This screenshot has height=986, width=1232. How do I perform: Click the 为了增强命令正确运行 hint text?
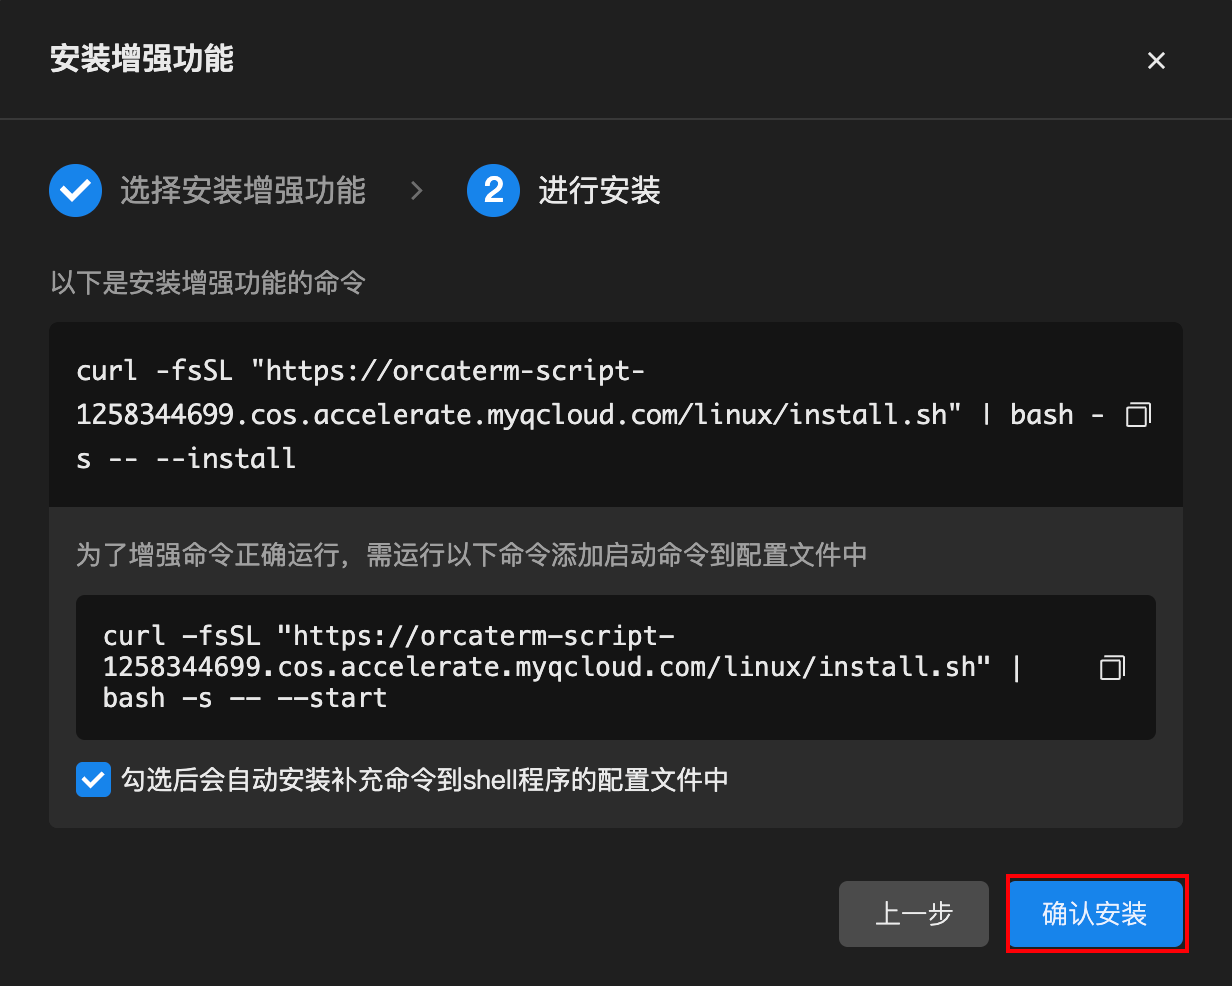pyautogui.click(x=471, y=554)
